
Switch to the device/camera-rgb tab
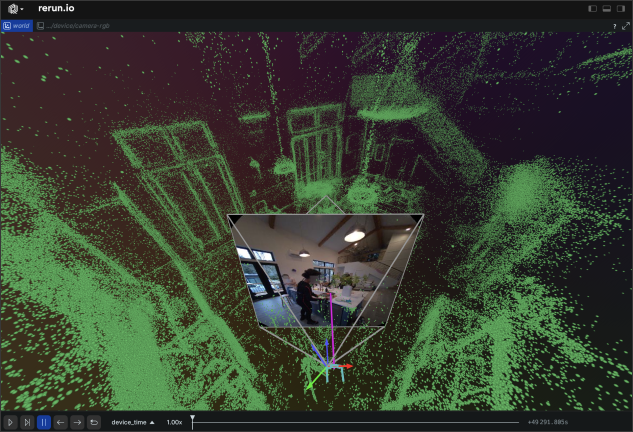(77, 25)
